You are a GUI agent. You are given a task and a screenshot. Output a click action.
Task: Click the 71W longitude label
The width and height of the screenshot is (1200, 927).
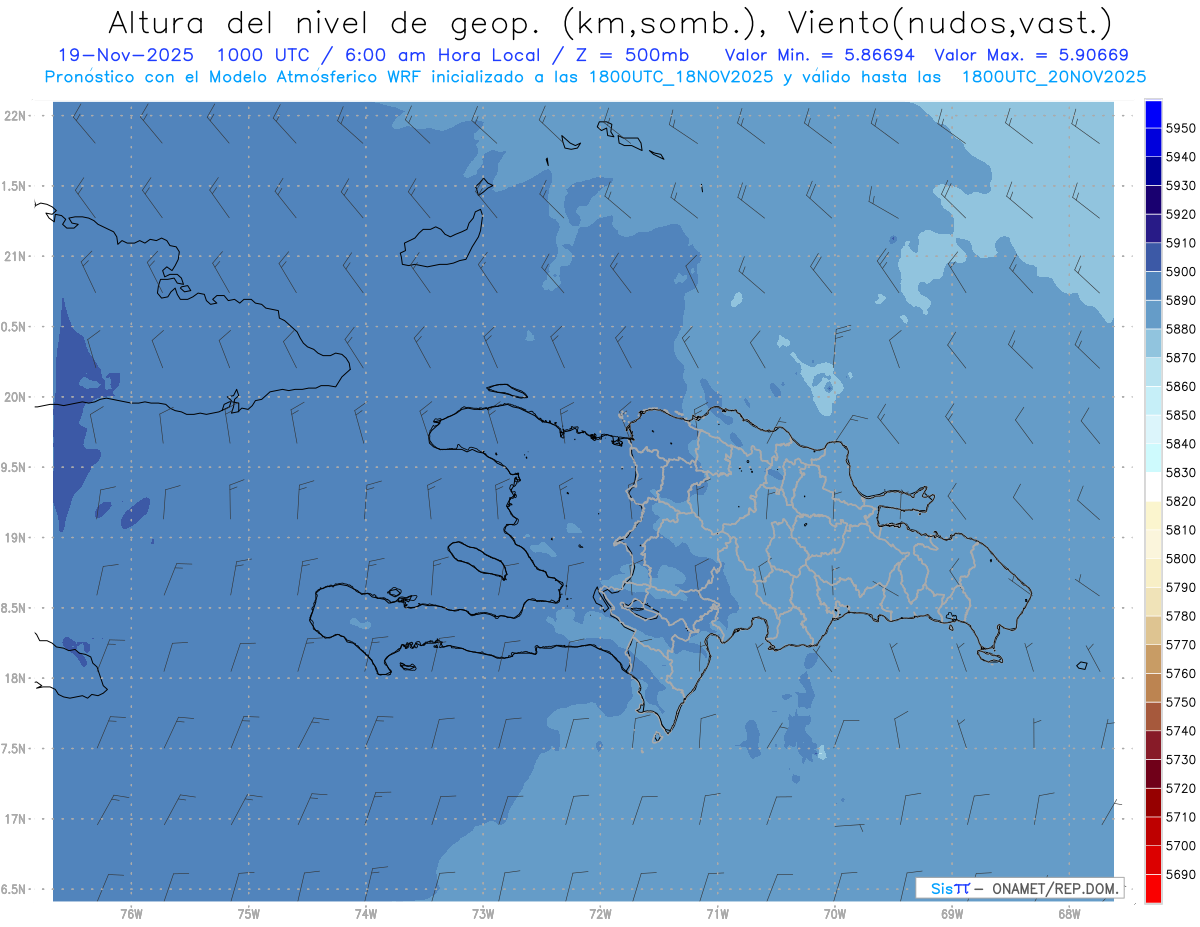[x=717, y=914]
